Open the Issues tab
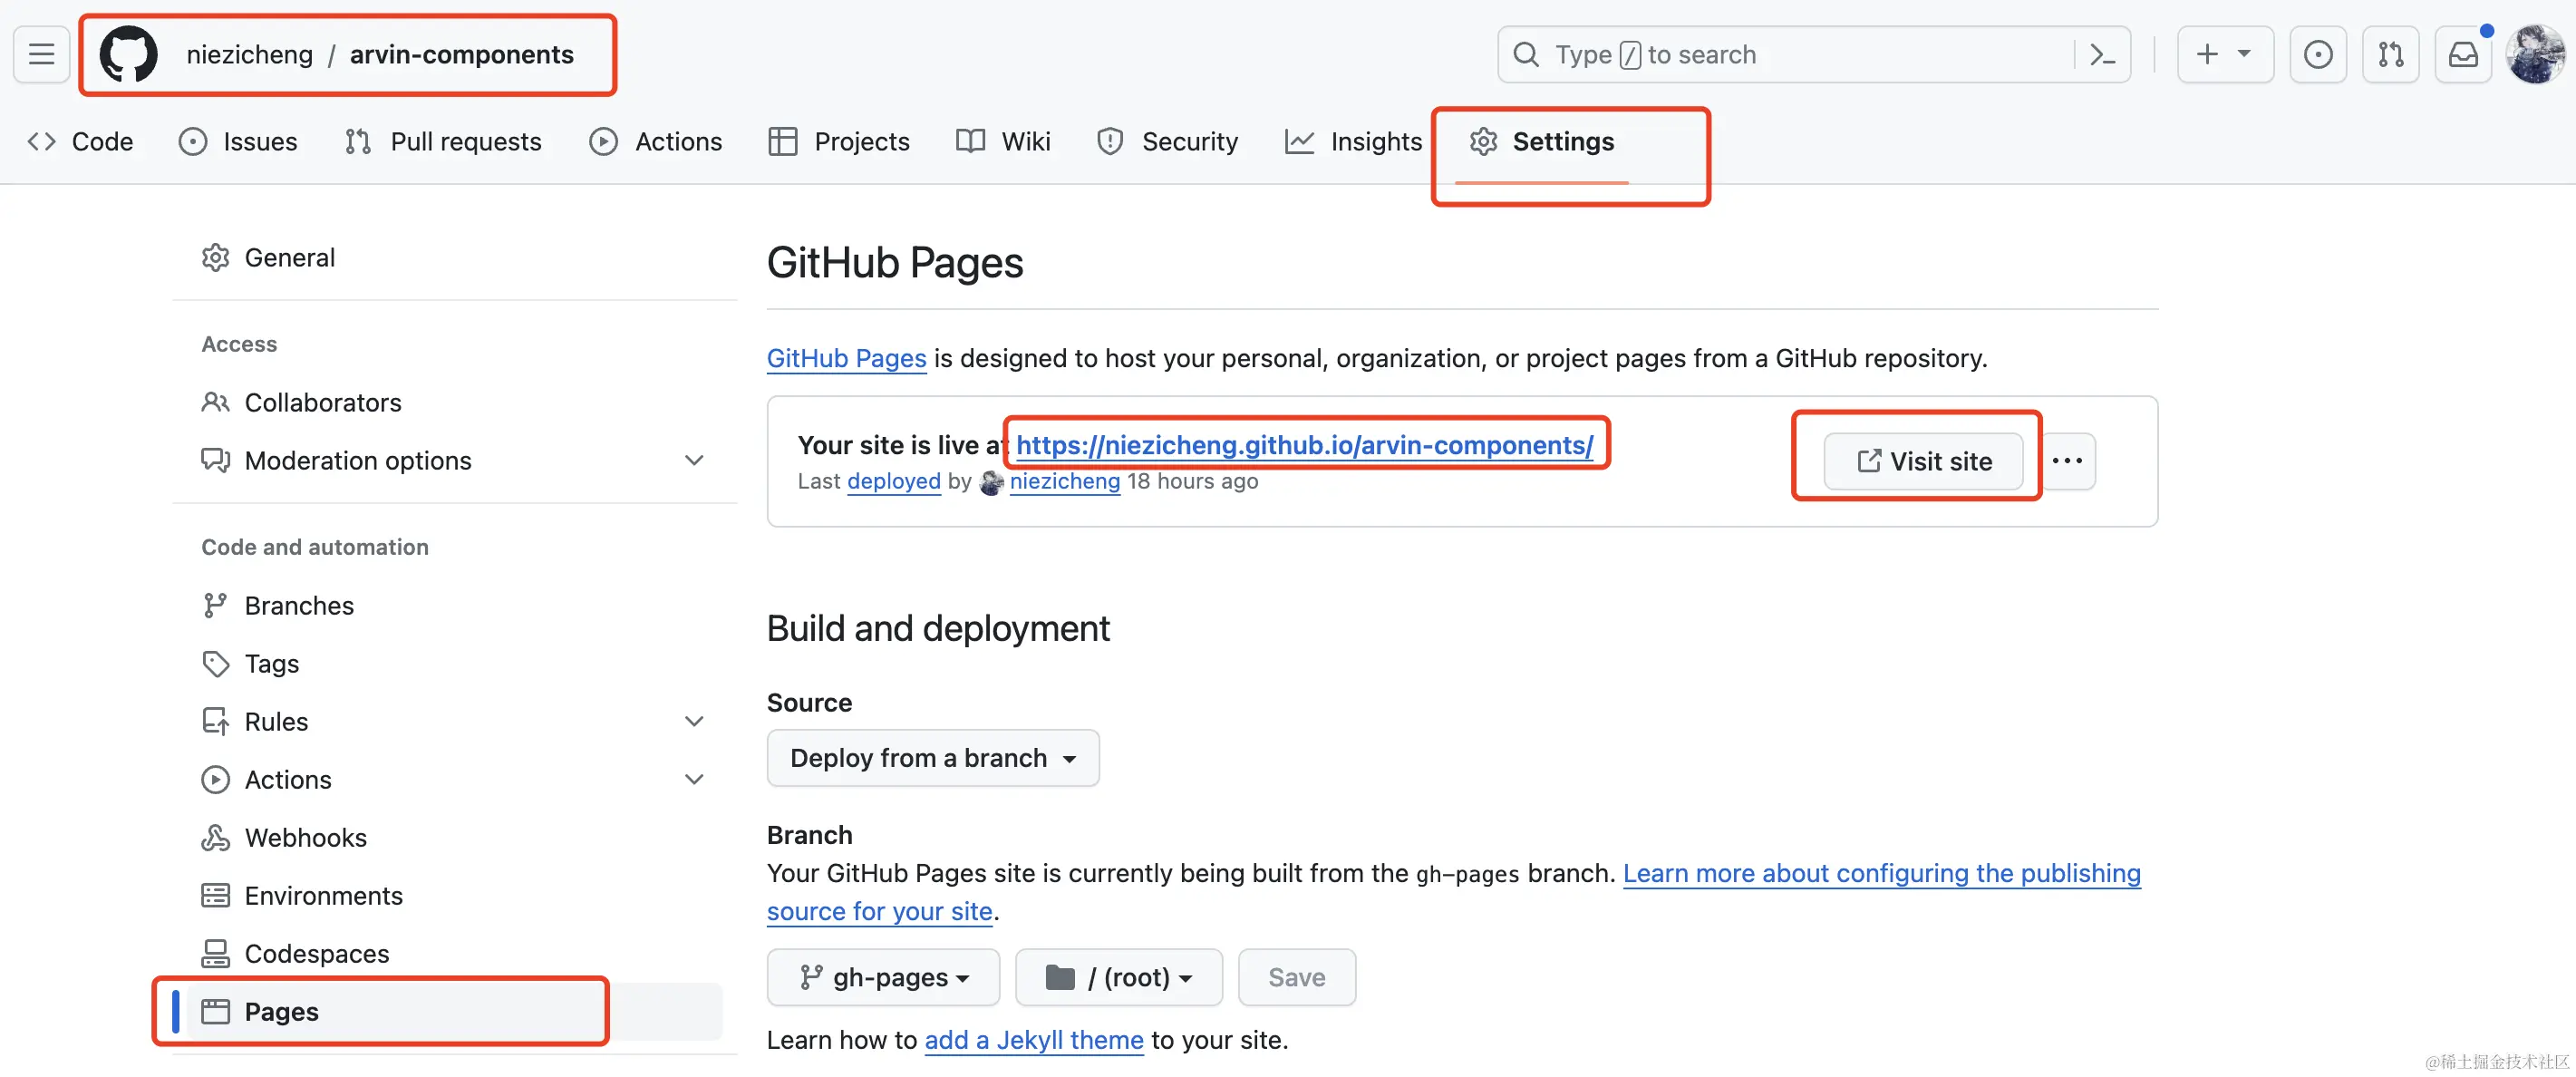The height and width of the screenshot is (1077, 2576). [x=238, y=142]
